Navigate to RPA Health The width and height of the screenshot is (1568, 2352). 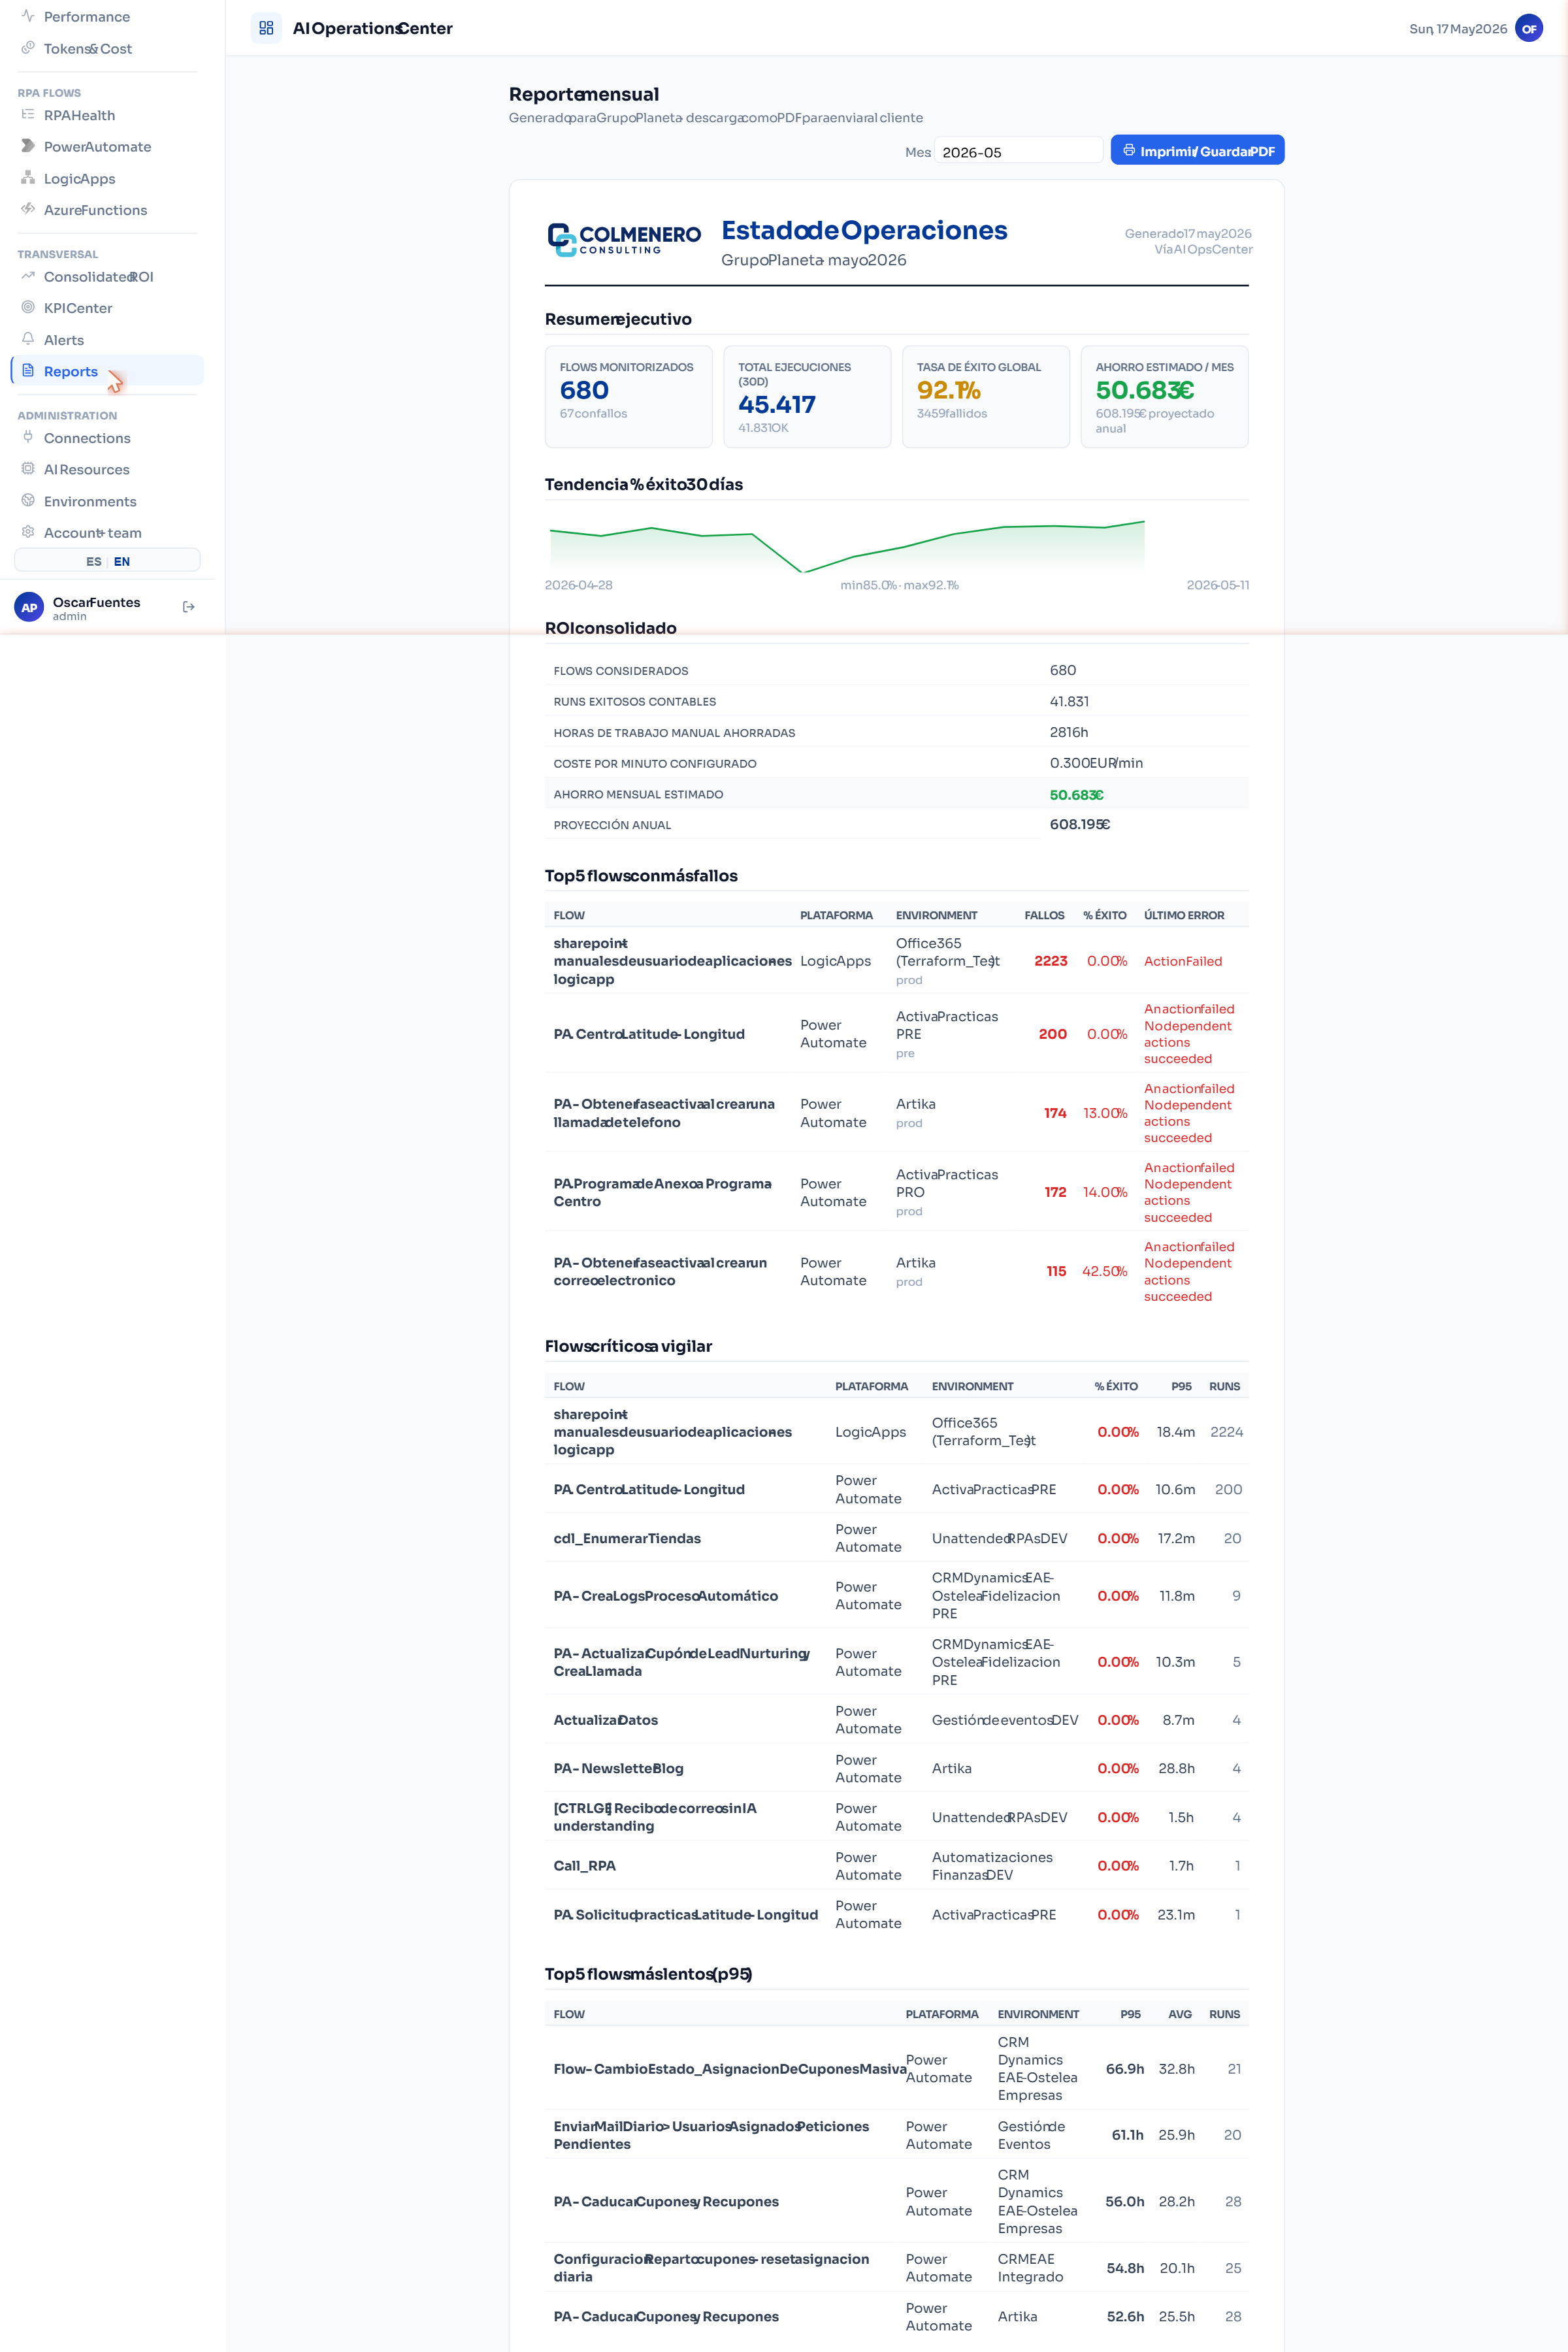point(108,115)
